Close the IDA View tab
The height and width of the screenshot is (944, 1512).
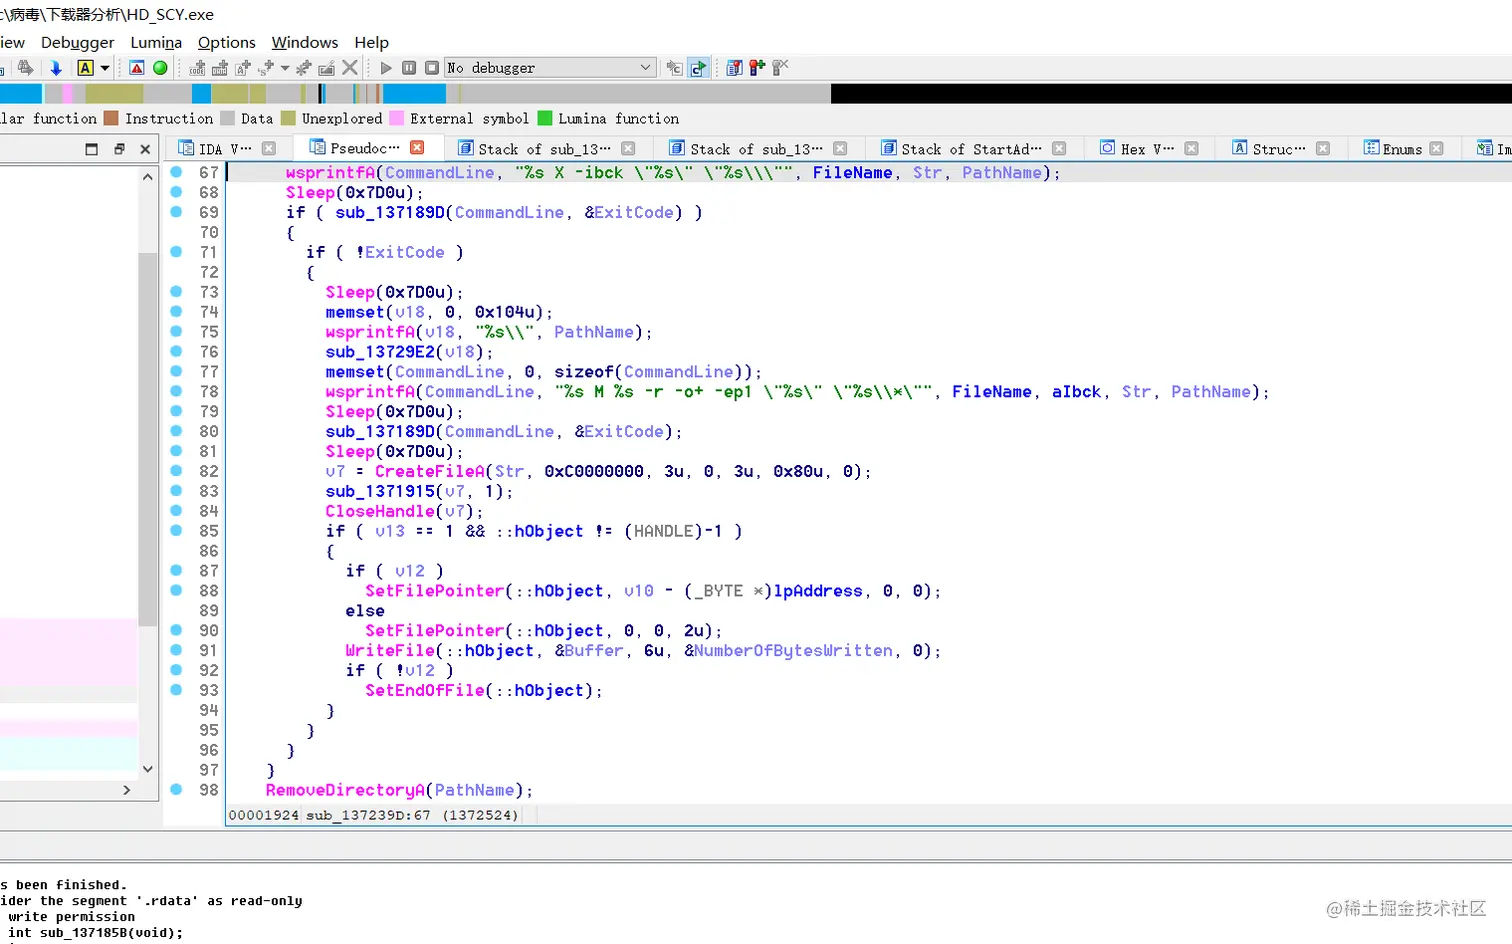click(x=268, y=148)
